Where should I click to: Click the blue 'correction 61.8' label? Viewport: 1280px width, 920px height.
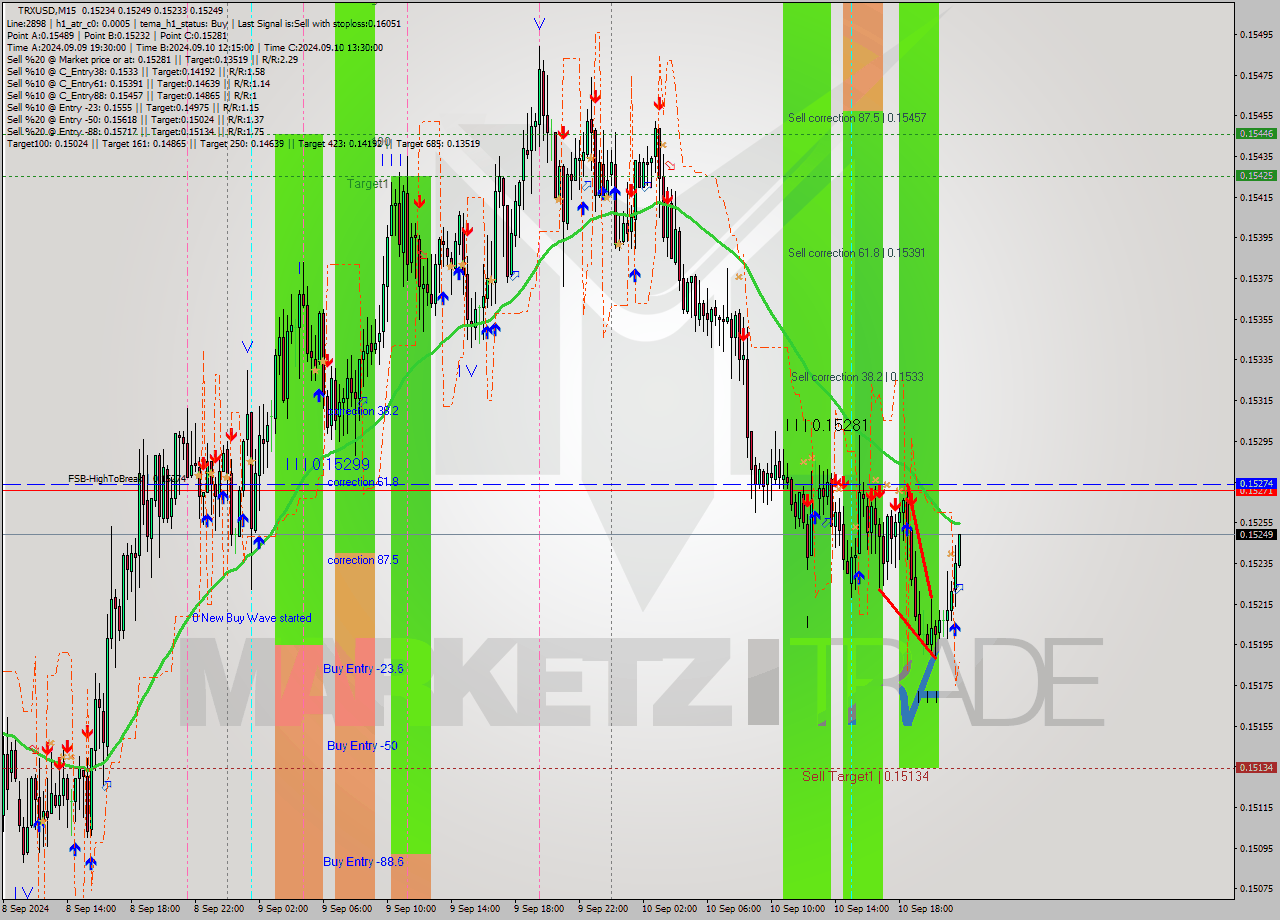[x=363, y=482]
